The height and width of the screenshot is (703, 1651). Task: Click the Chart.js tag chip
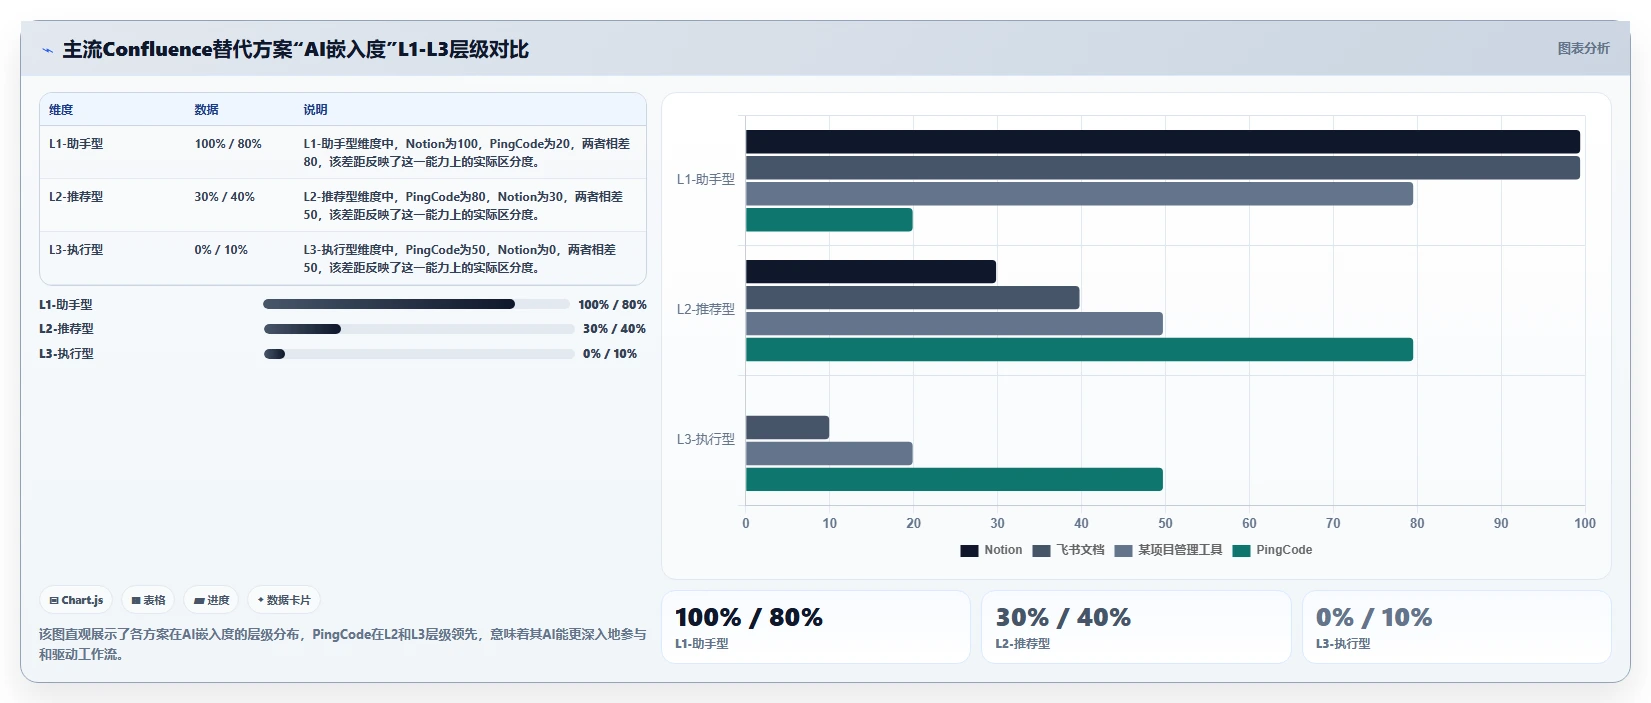pyautogui.click(x=76, y=600)
